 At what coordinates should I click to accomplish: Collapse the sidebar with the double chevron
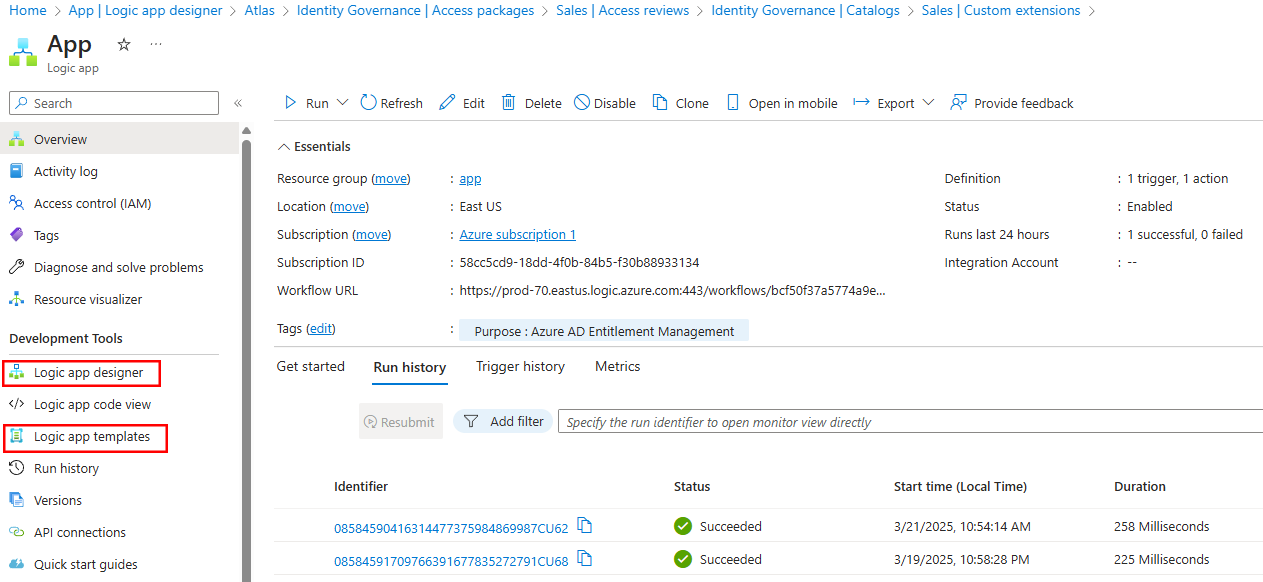pyautogui.click(x=238, y=103)
